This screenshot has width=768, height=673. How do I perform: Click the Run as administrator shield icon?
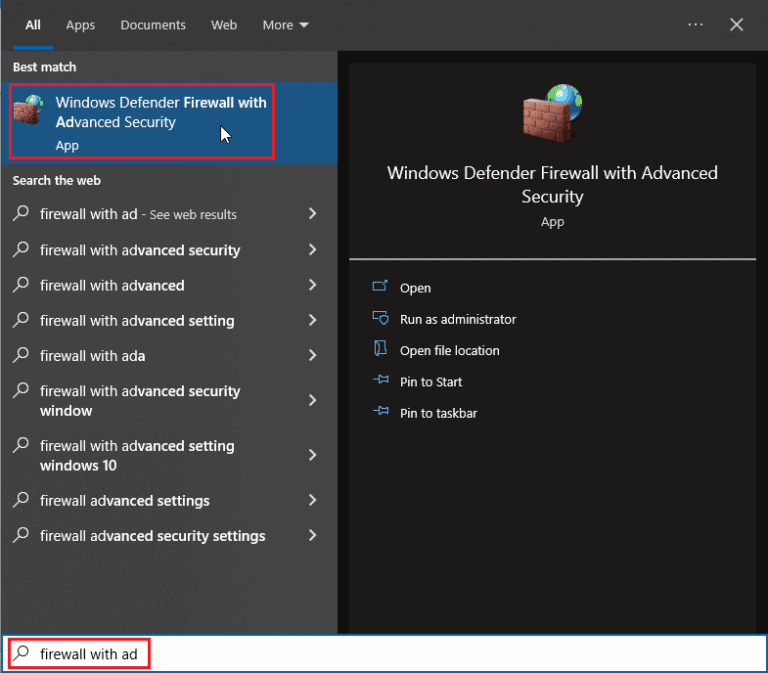coord(381,318)
